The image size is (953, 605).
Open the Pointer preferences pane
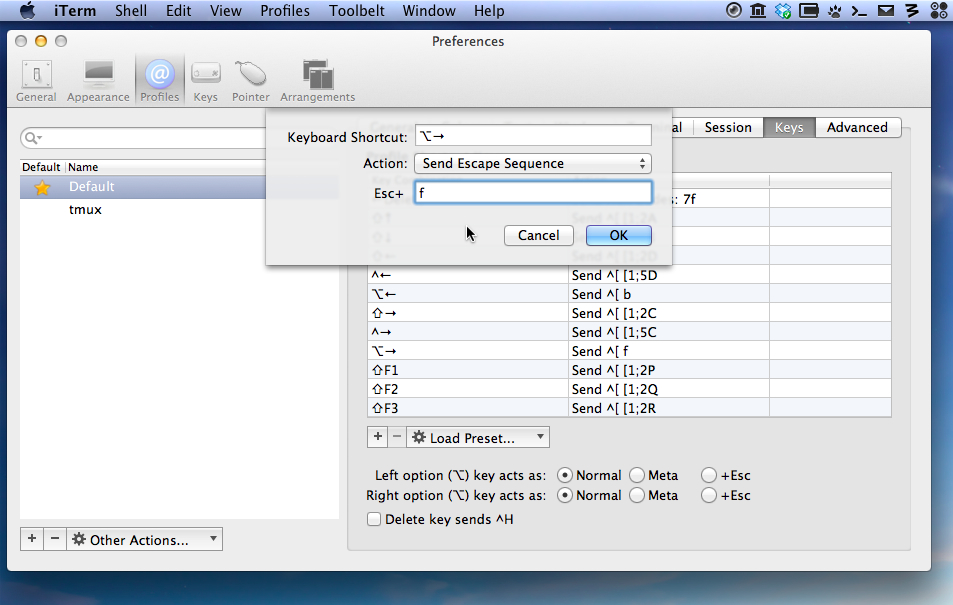coord(250,81)
